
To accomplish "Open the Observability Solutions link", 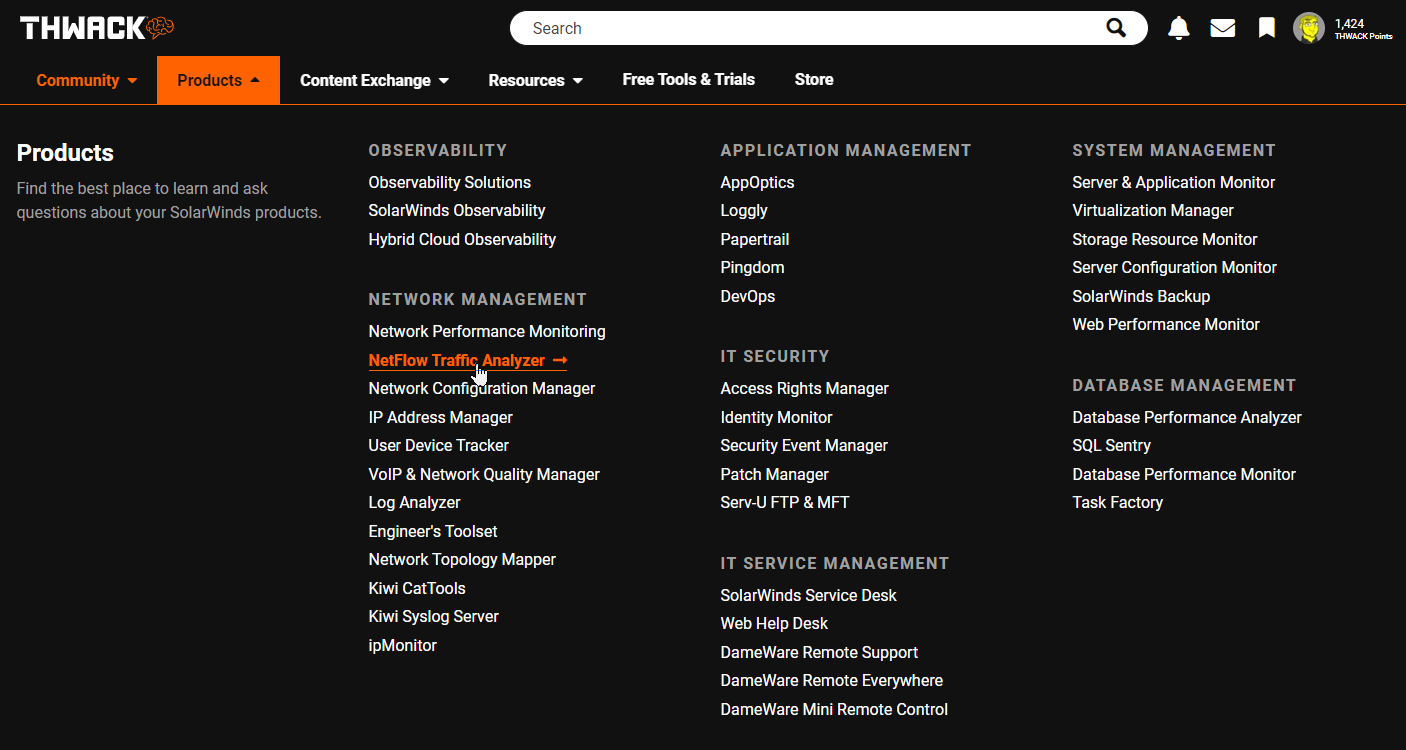I will coord(449,182).
